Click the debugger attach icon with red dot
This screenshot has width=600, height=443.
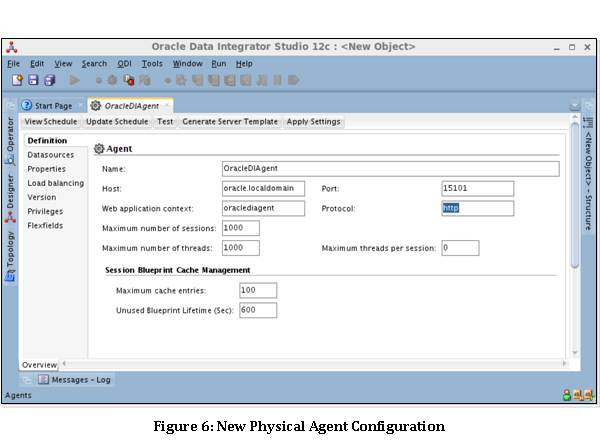[x=129, y=80]
